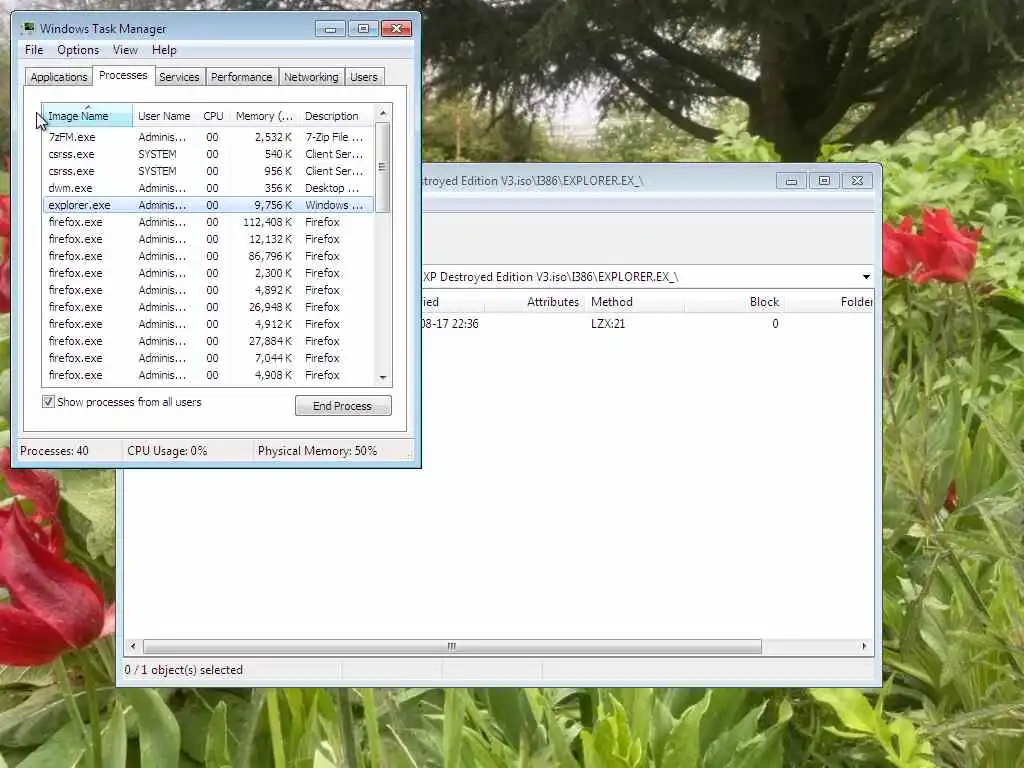This screenshot has width=1024, height=768.
Task: Click the Task Manager title bar icon
Action: (x=27, y=28)
